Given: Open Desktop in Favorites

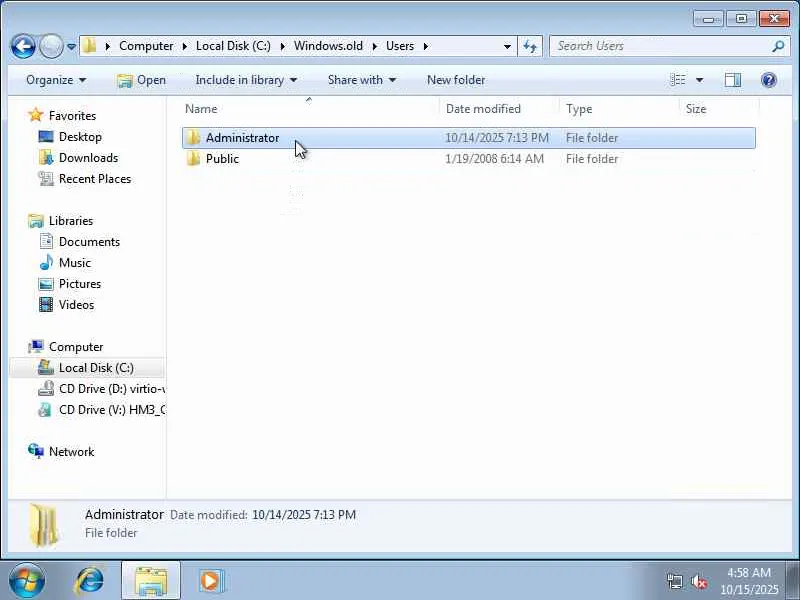Looking at the screenshot, I should tap(80, 137).
